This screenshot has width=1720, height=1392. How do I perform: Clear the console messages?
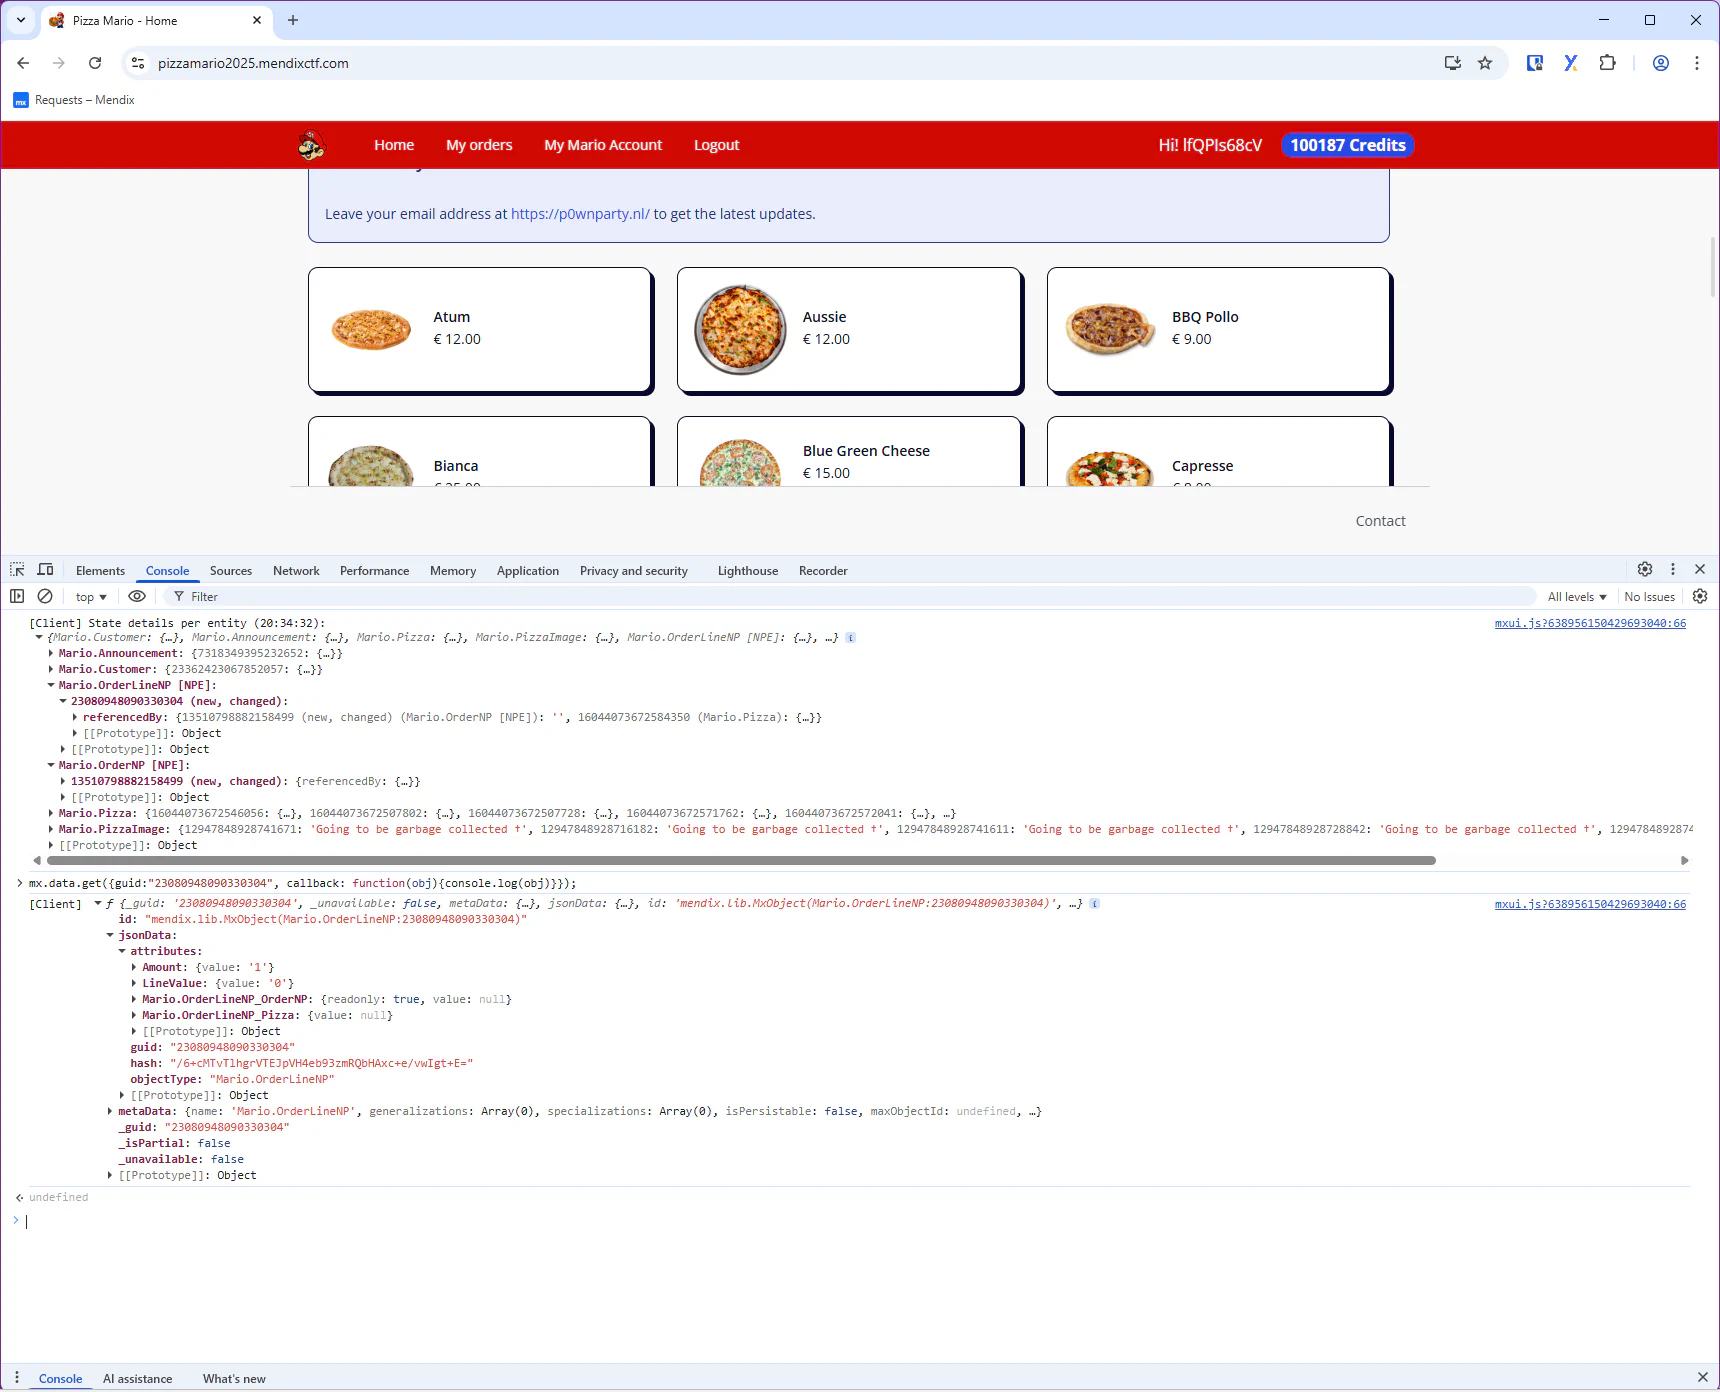pyautogui.click(x=45, y=596)
